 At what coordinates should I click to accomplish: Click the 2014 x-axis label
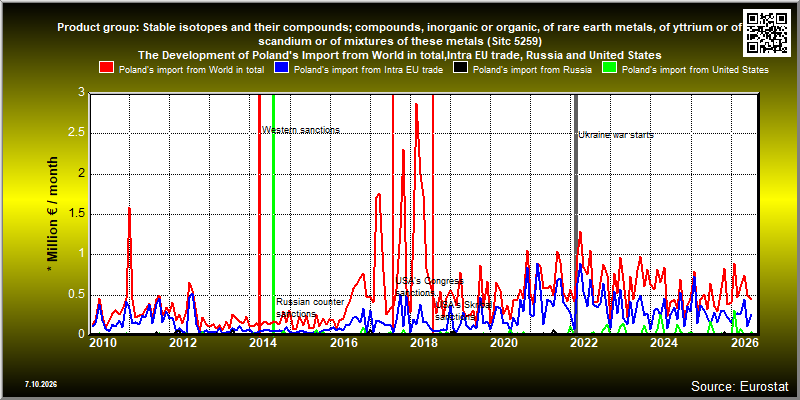tap(263, 343)
